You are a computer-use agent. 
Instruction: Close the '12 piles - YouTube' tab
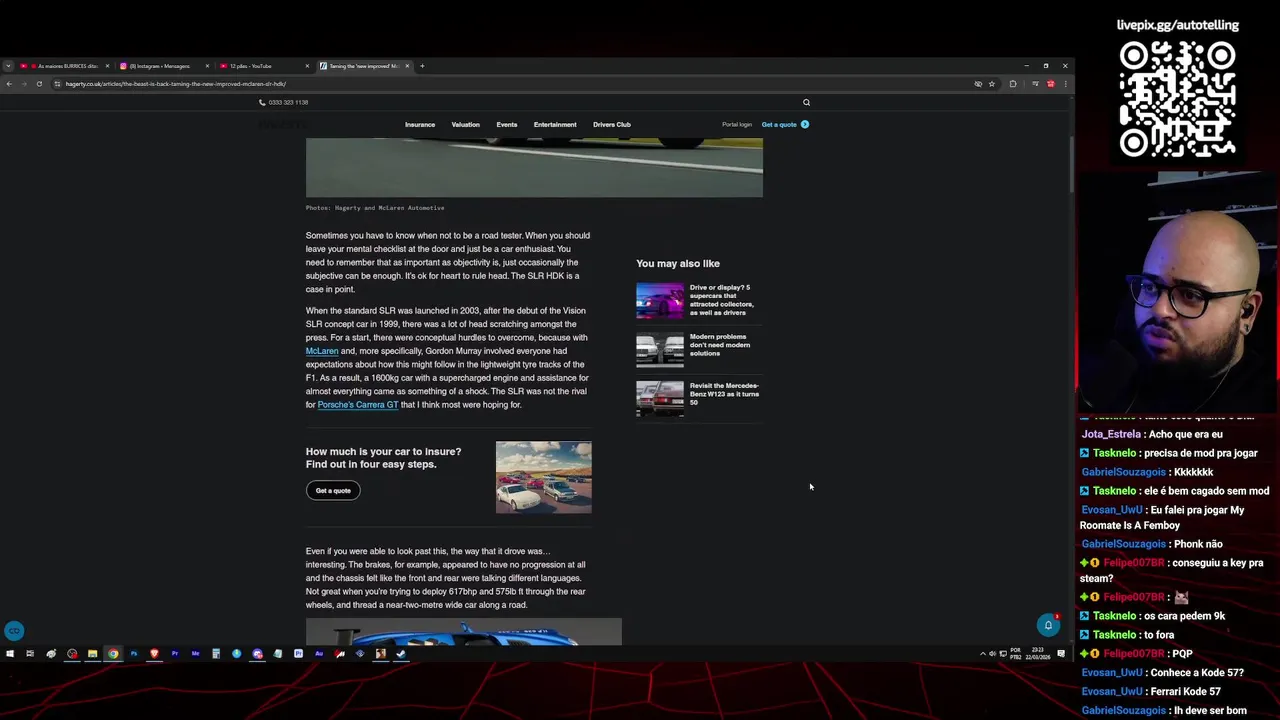pyautogui.click(x=307, y=66)
